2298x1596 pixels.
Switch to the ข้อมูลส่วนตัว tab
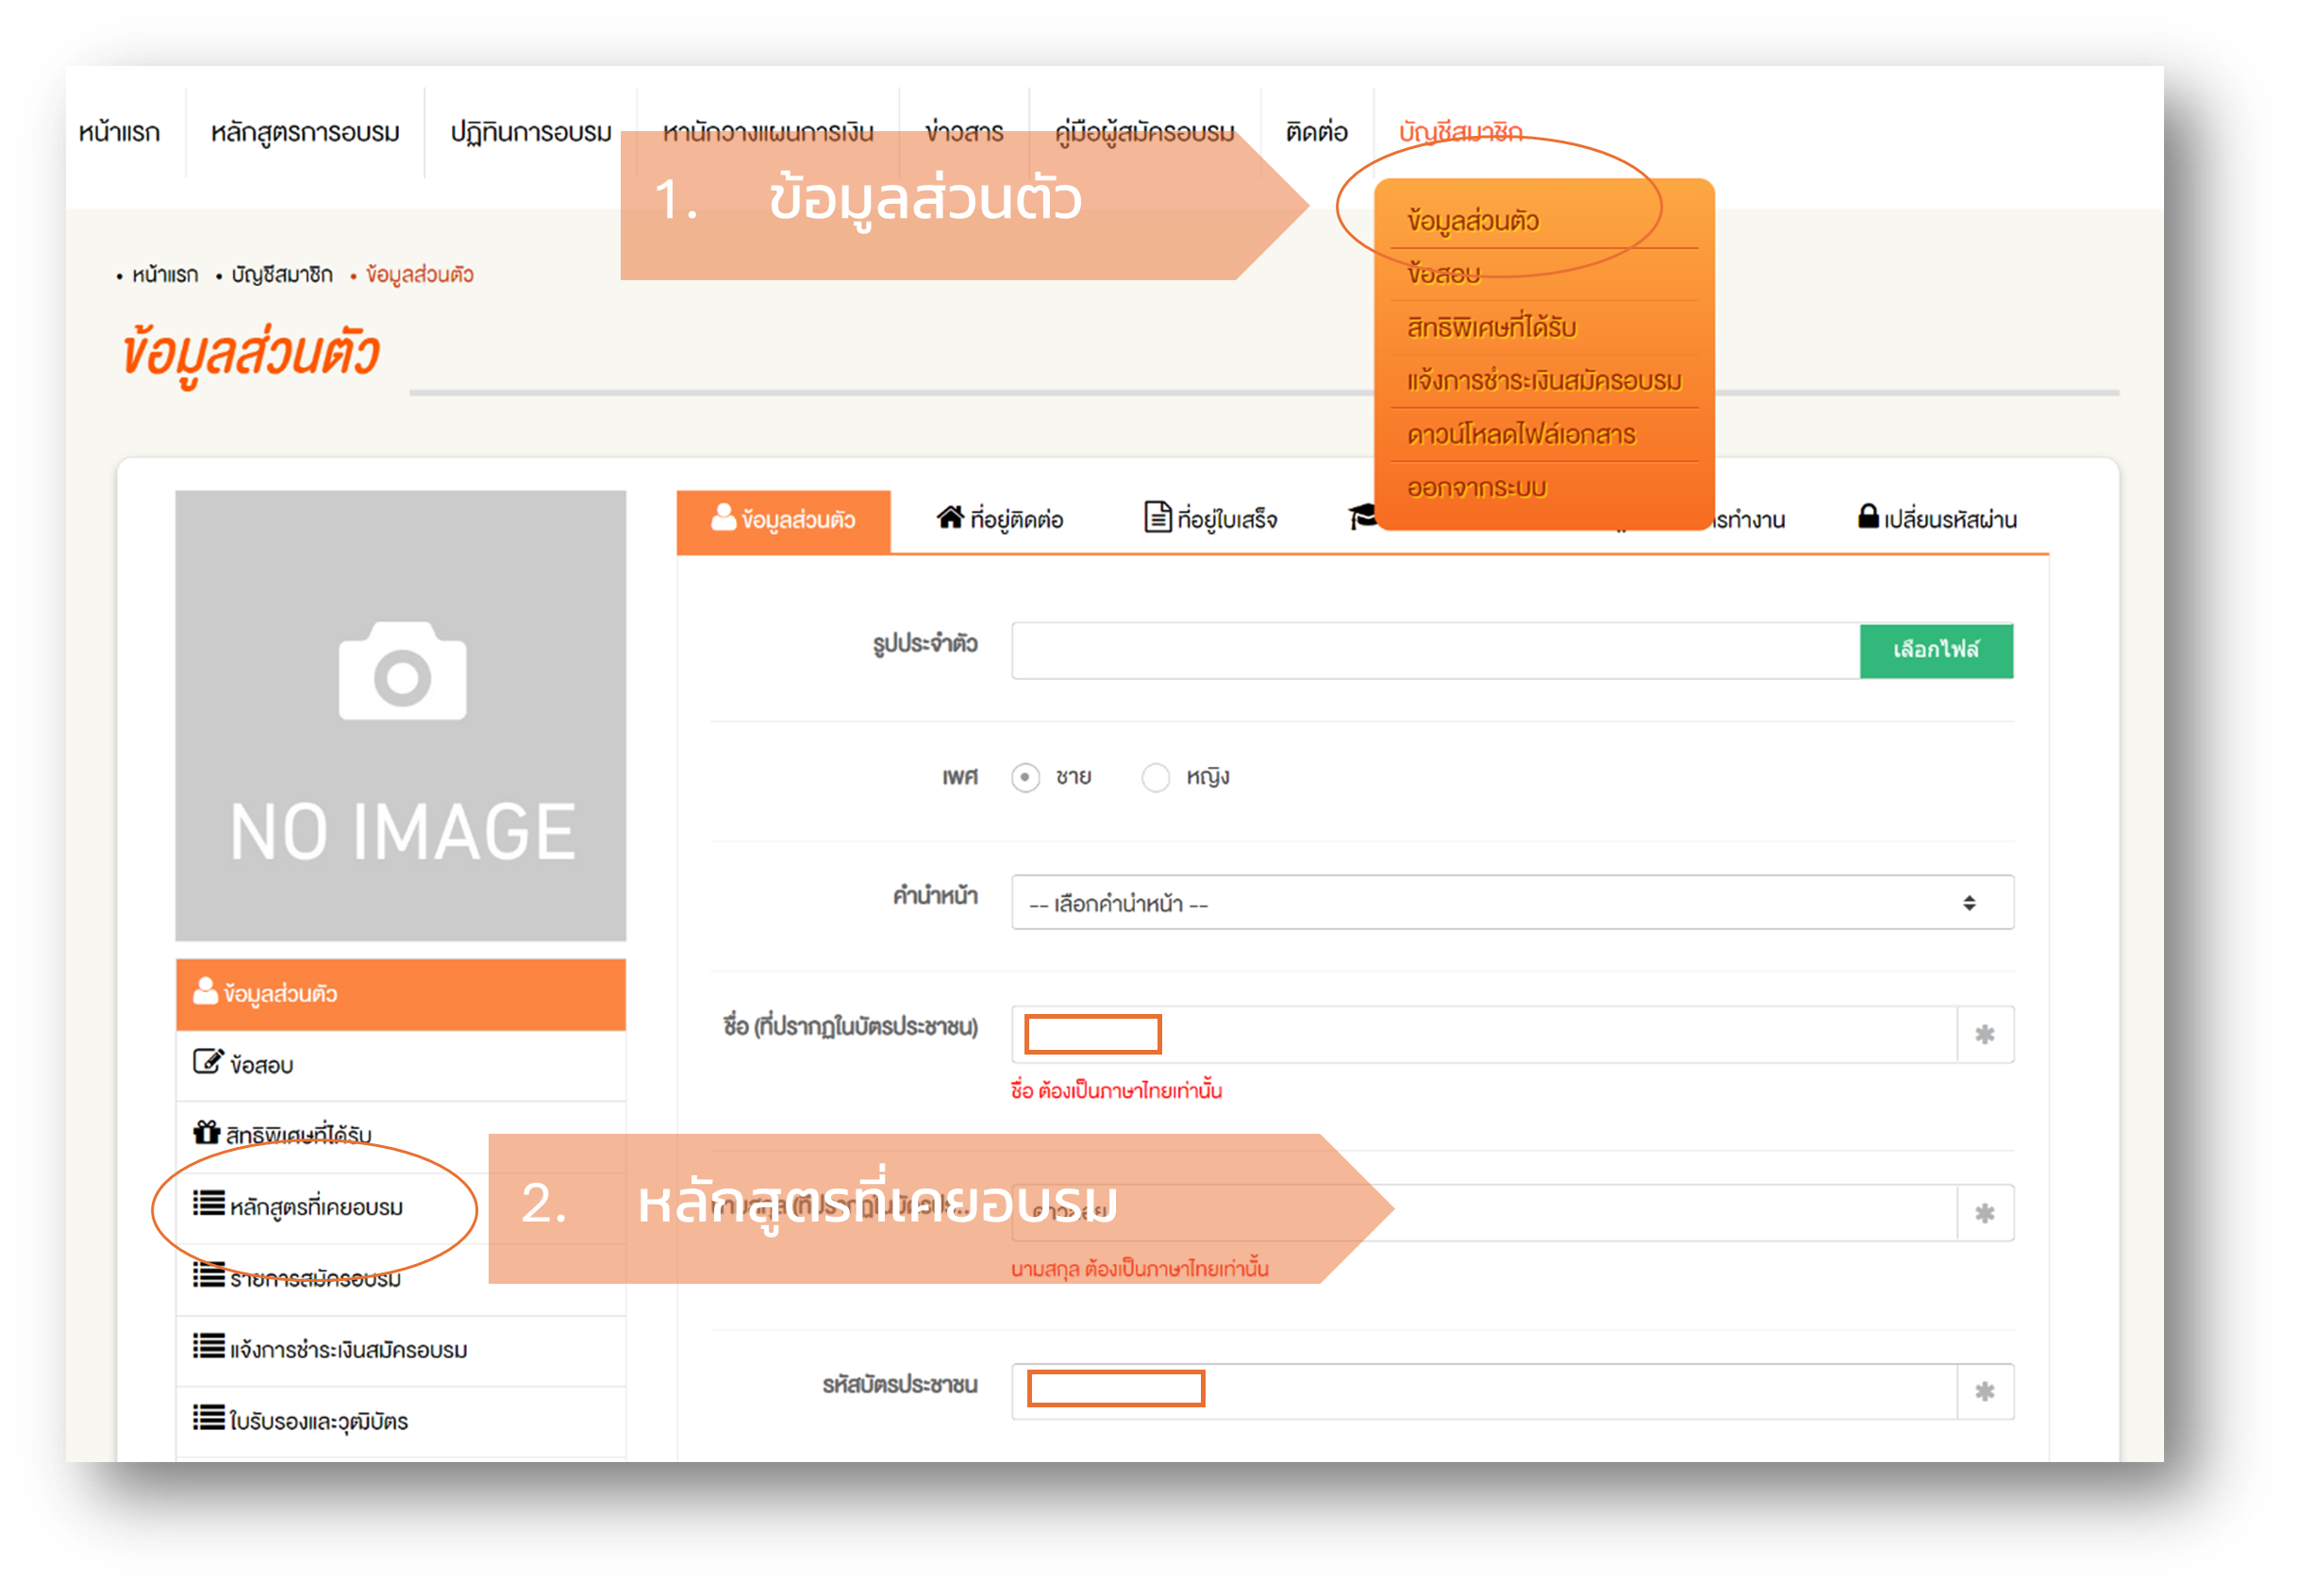coord(783,521)
